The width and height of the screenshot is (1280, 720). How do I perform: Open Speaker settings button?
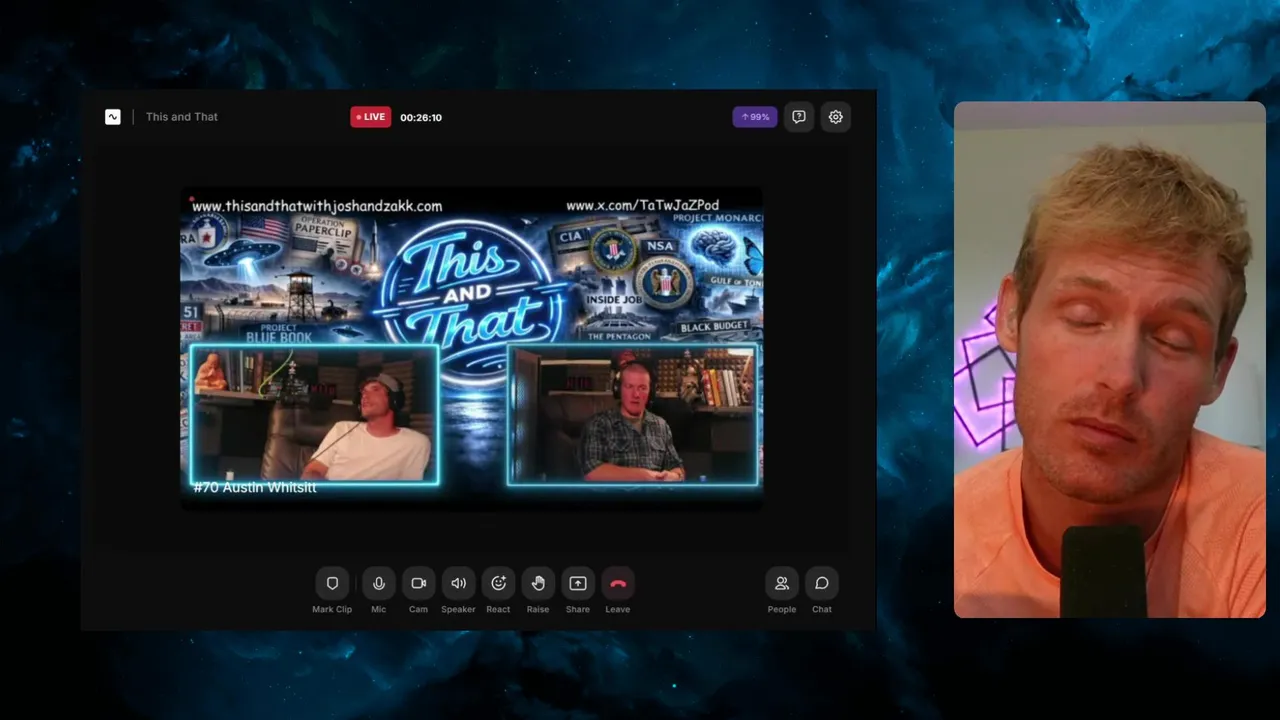tap(458, 583)
